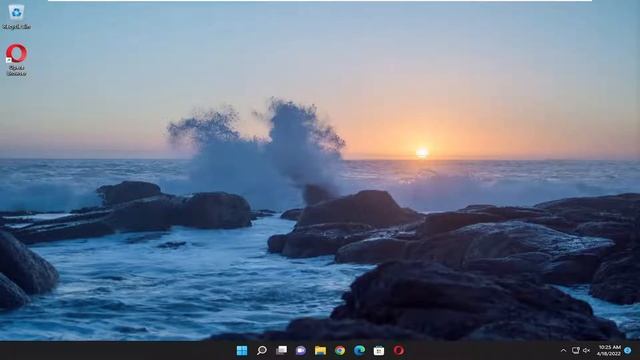Open network status in system tray
The width and height of the screenshot is (640, 360).
(576, 350)
